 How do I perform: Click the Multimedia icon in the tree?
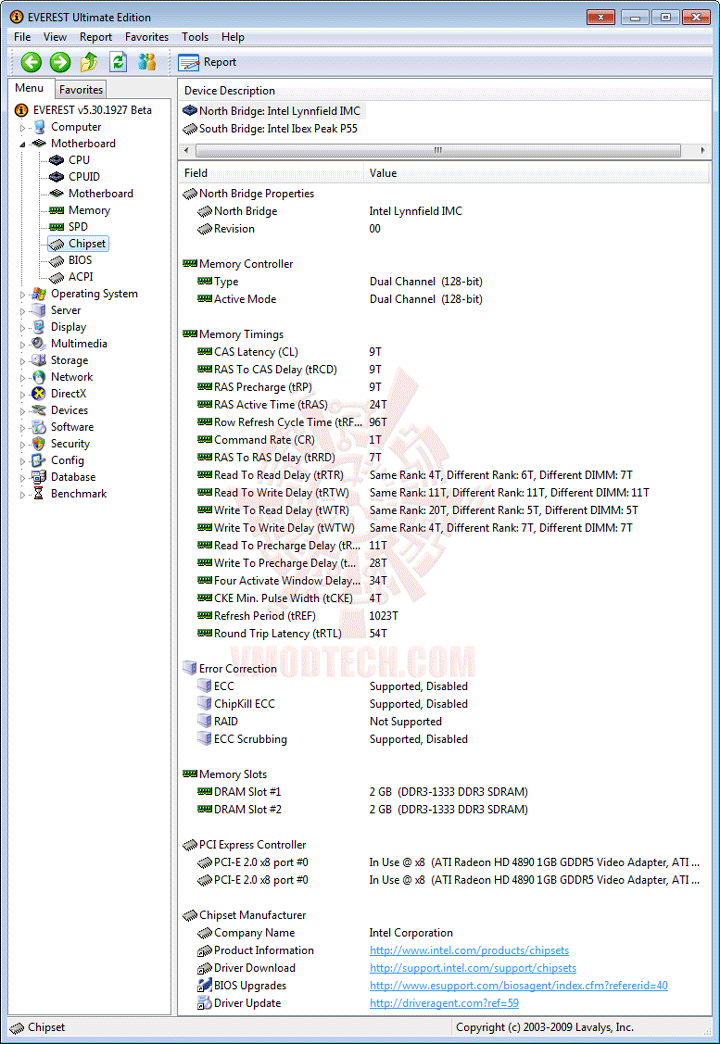point(39,344)
